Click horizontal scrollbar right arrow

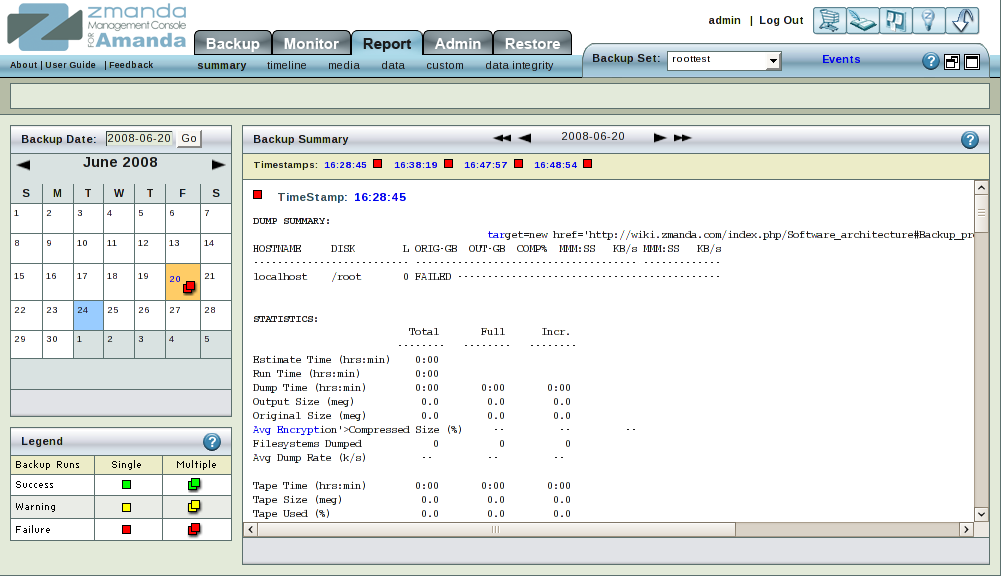point(966,530)
